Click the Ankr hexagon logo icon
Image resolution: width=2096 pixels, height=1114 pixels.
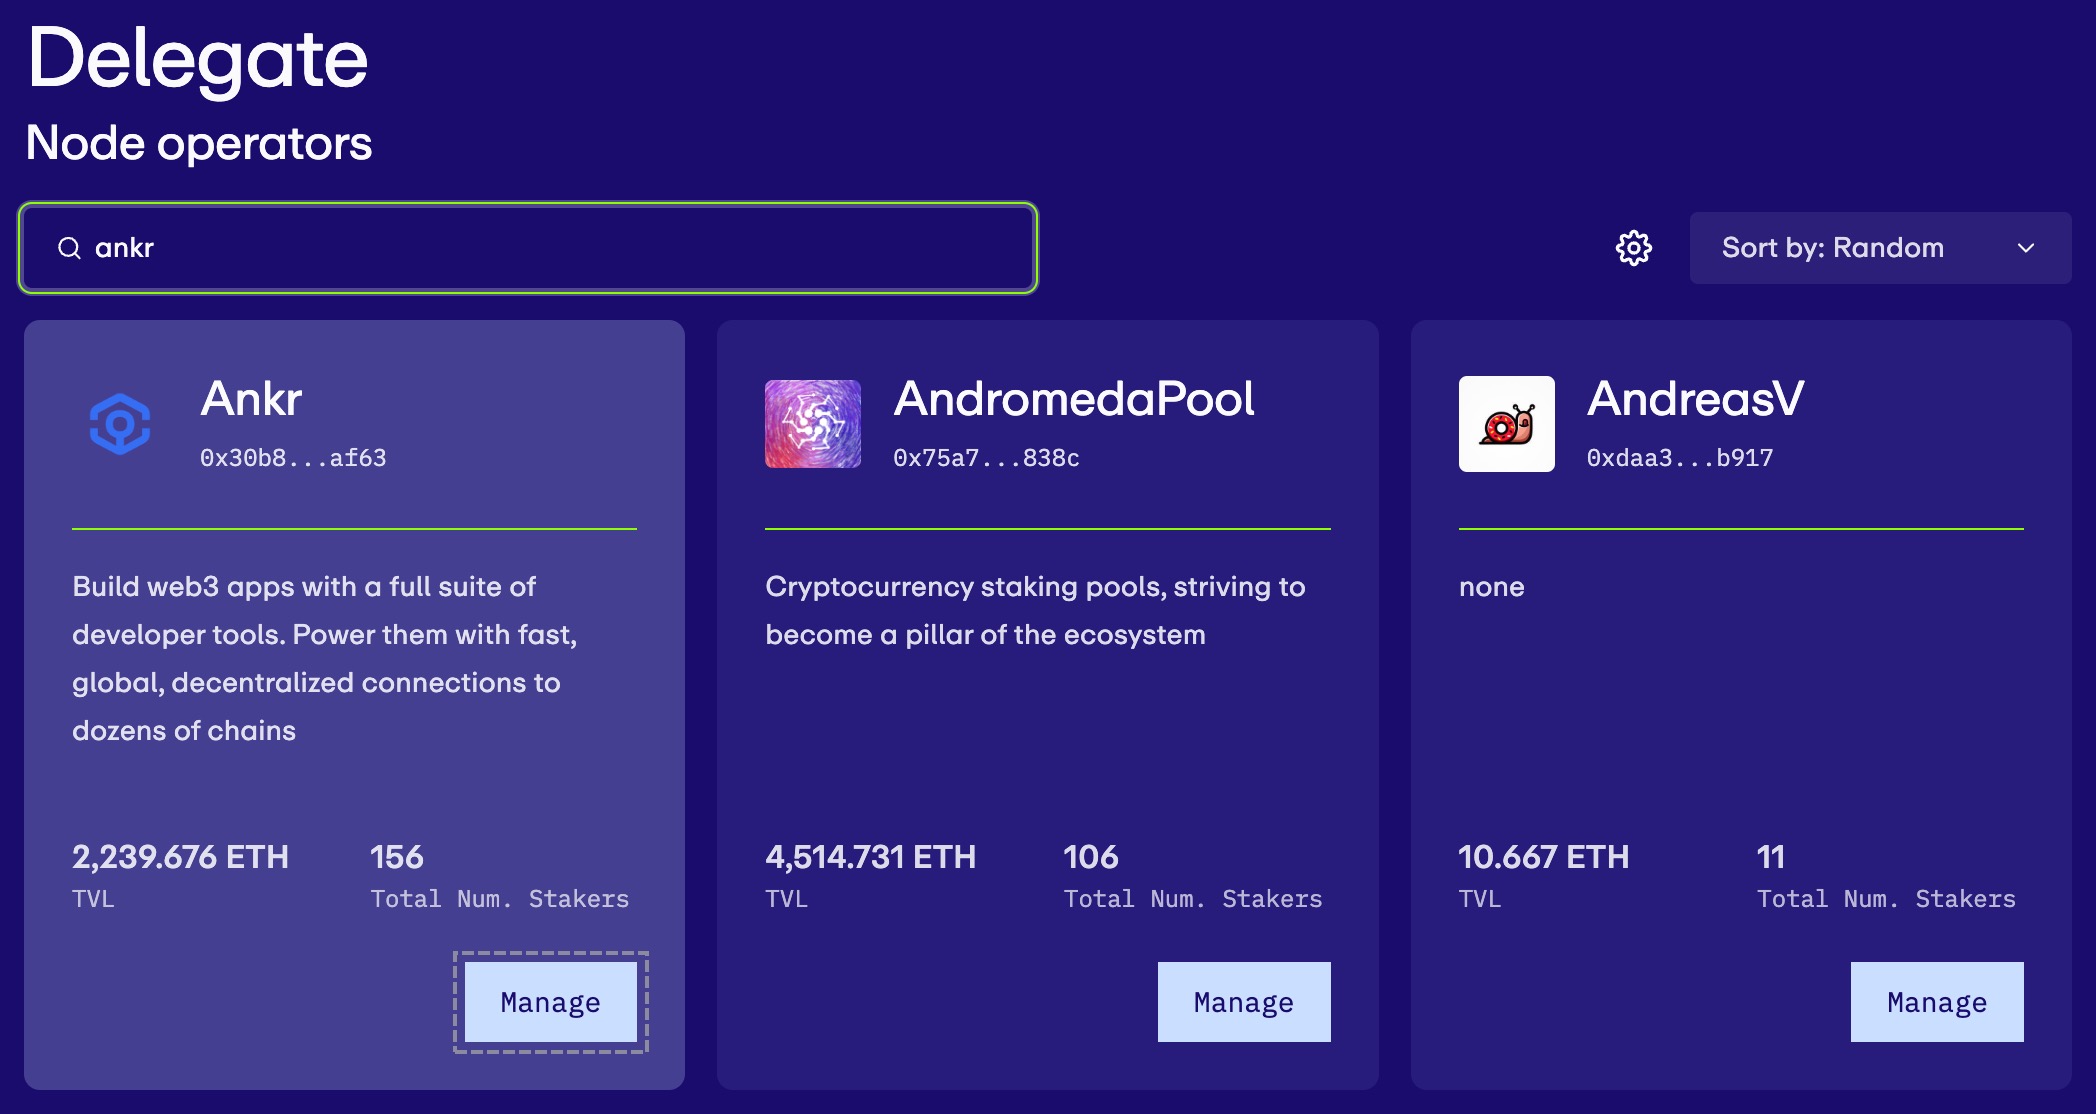tap(120, 424)
